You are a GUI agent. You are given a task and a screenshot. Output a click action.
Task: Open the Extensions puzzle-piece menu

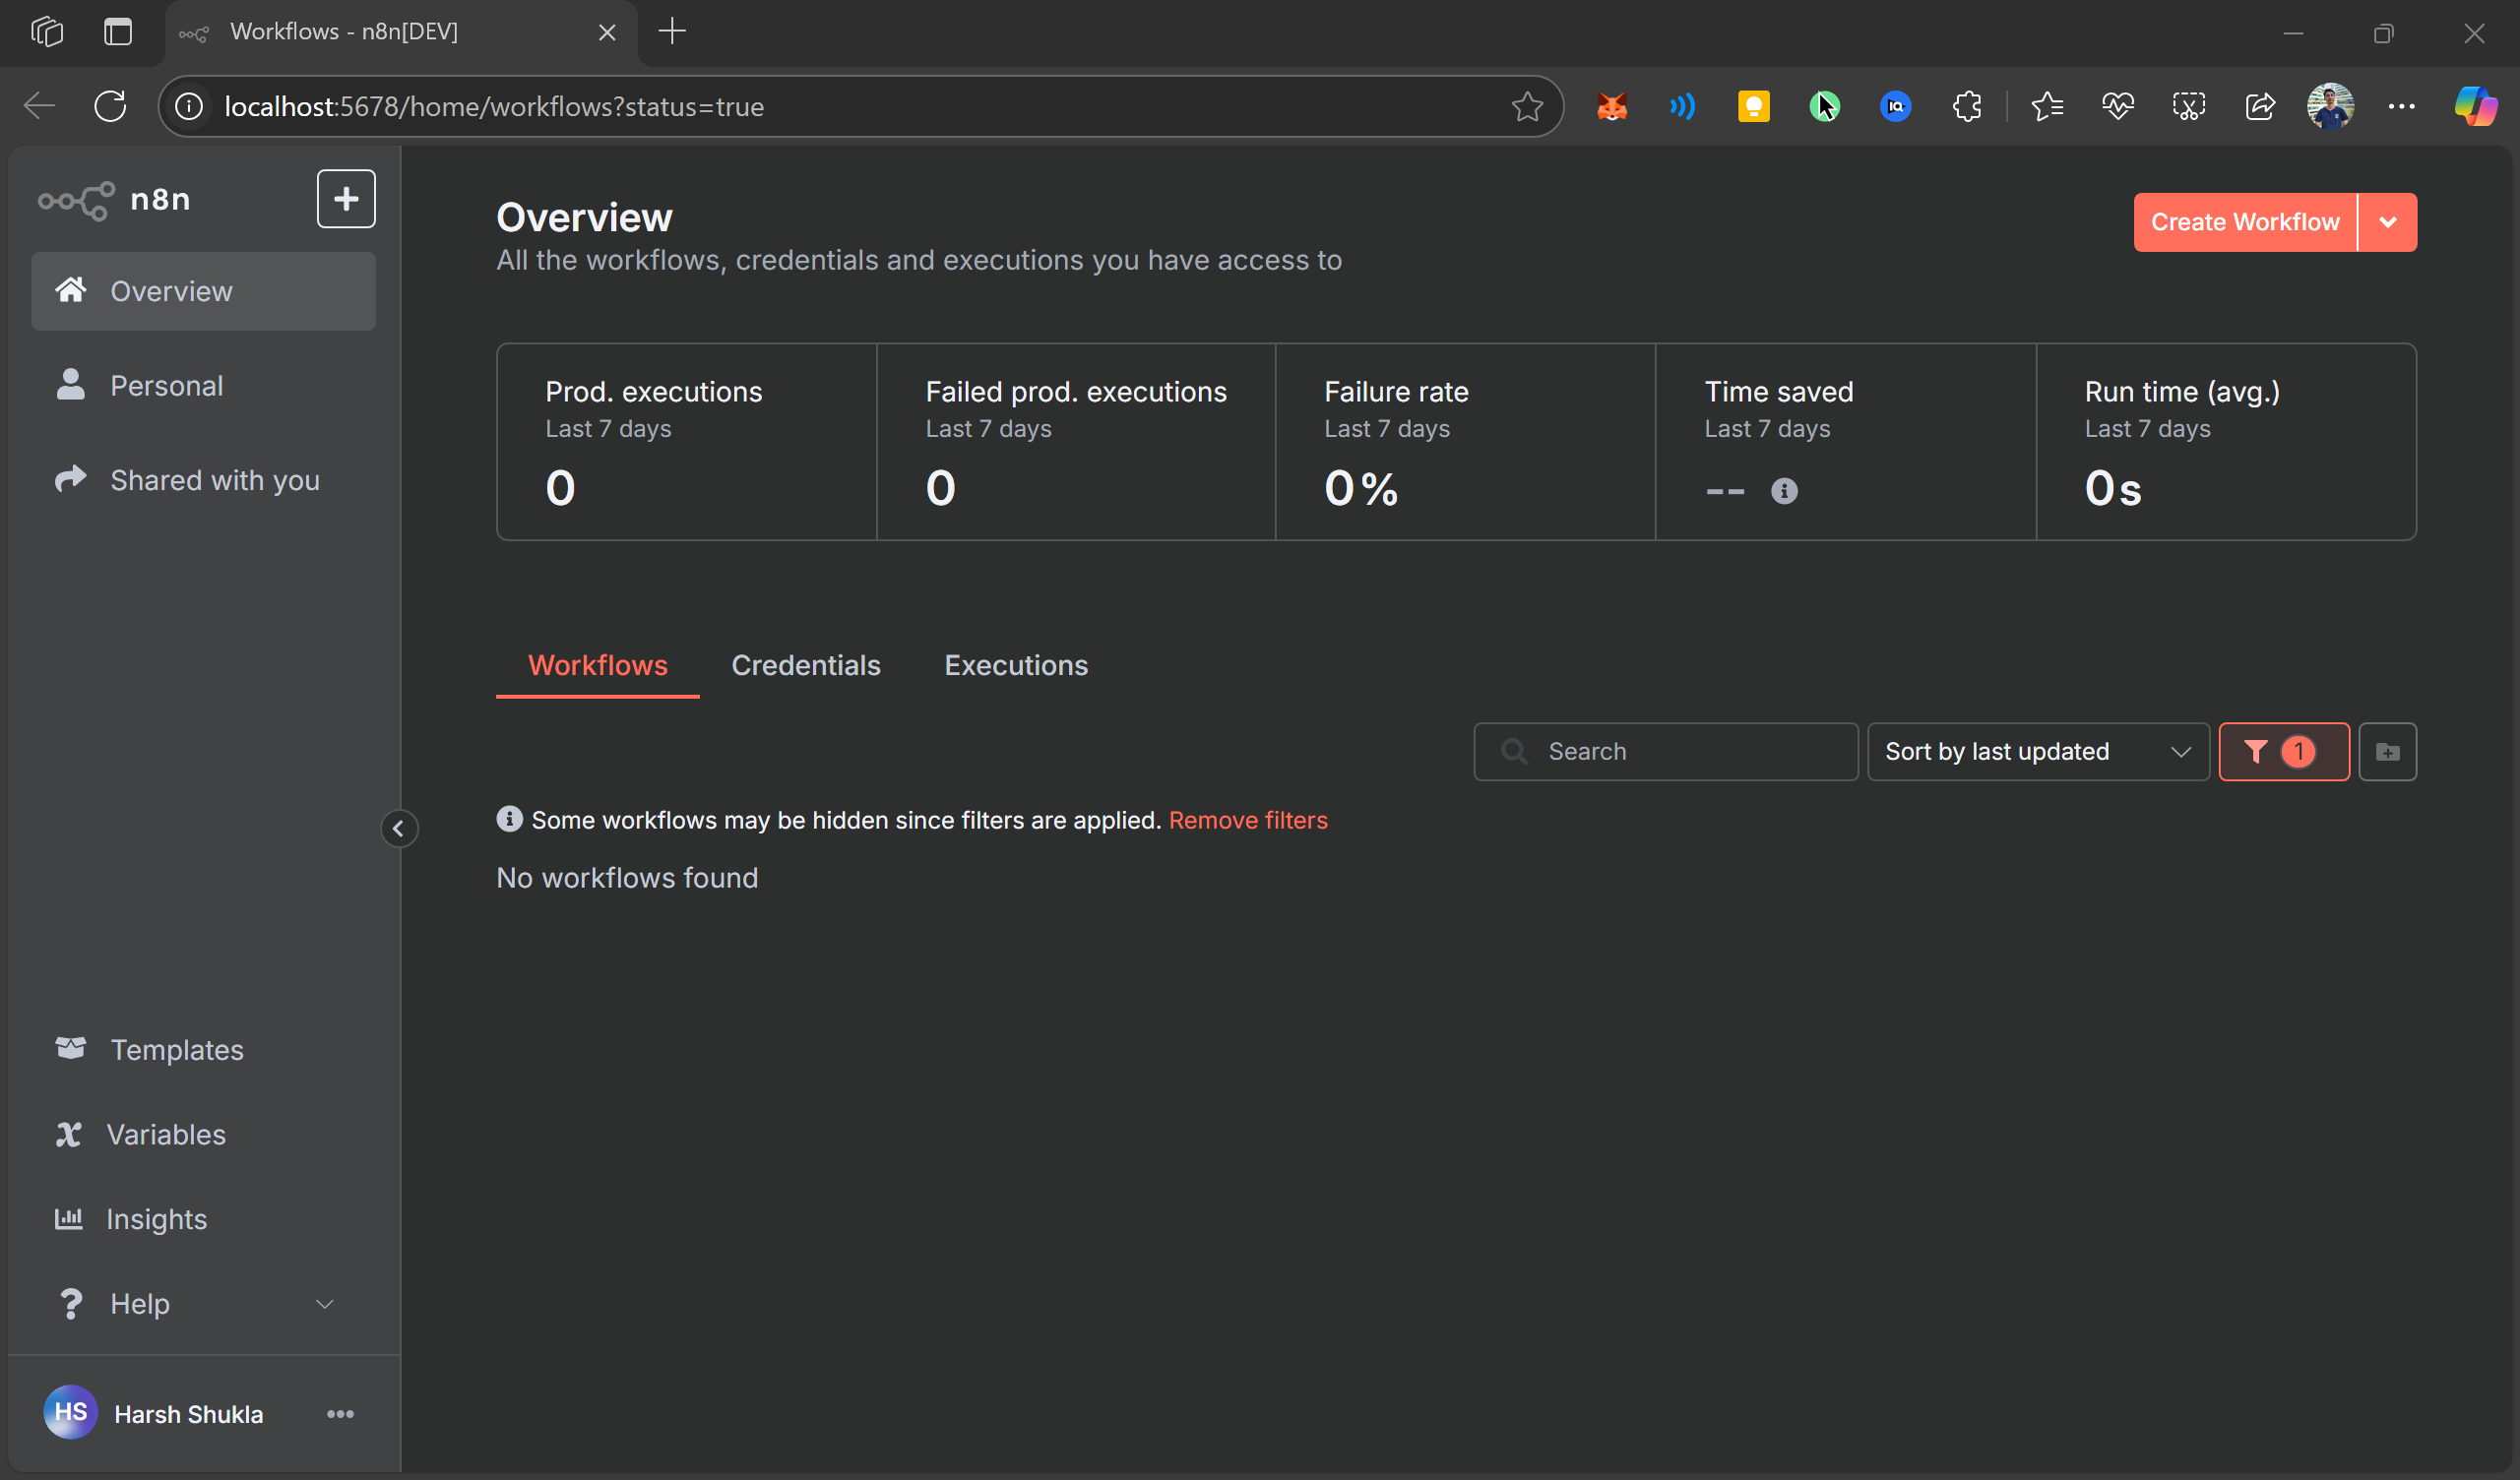click(1966, 106)
